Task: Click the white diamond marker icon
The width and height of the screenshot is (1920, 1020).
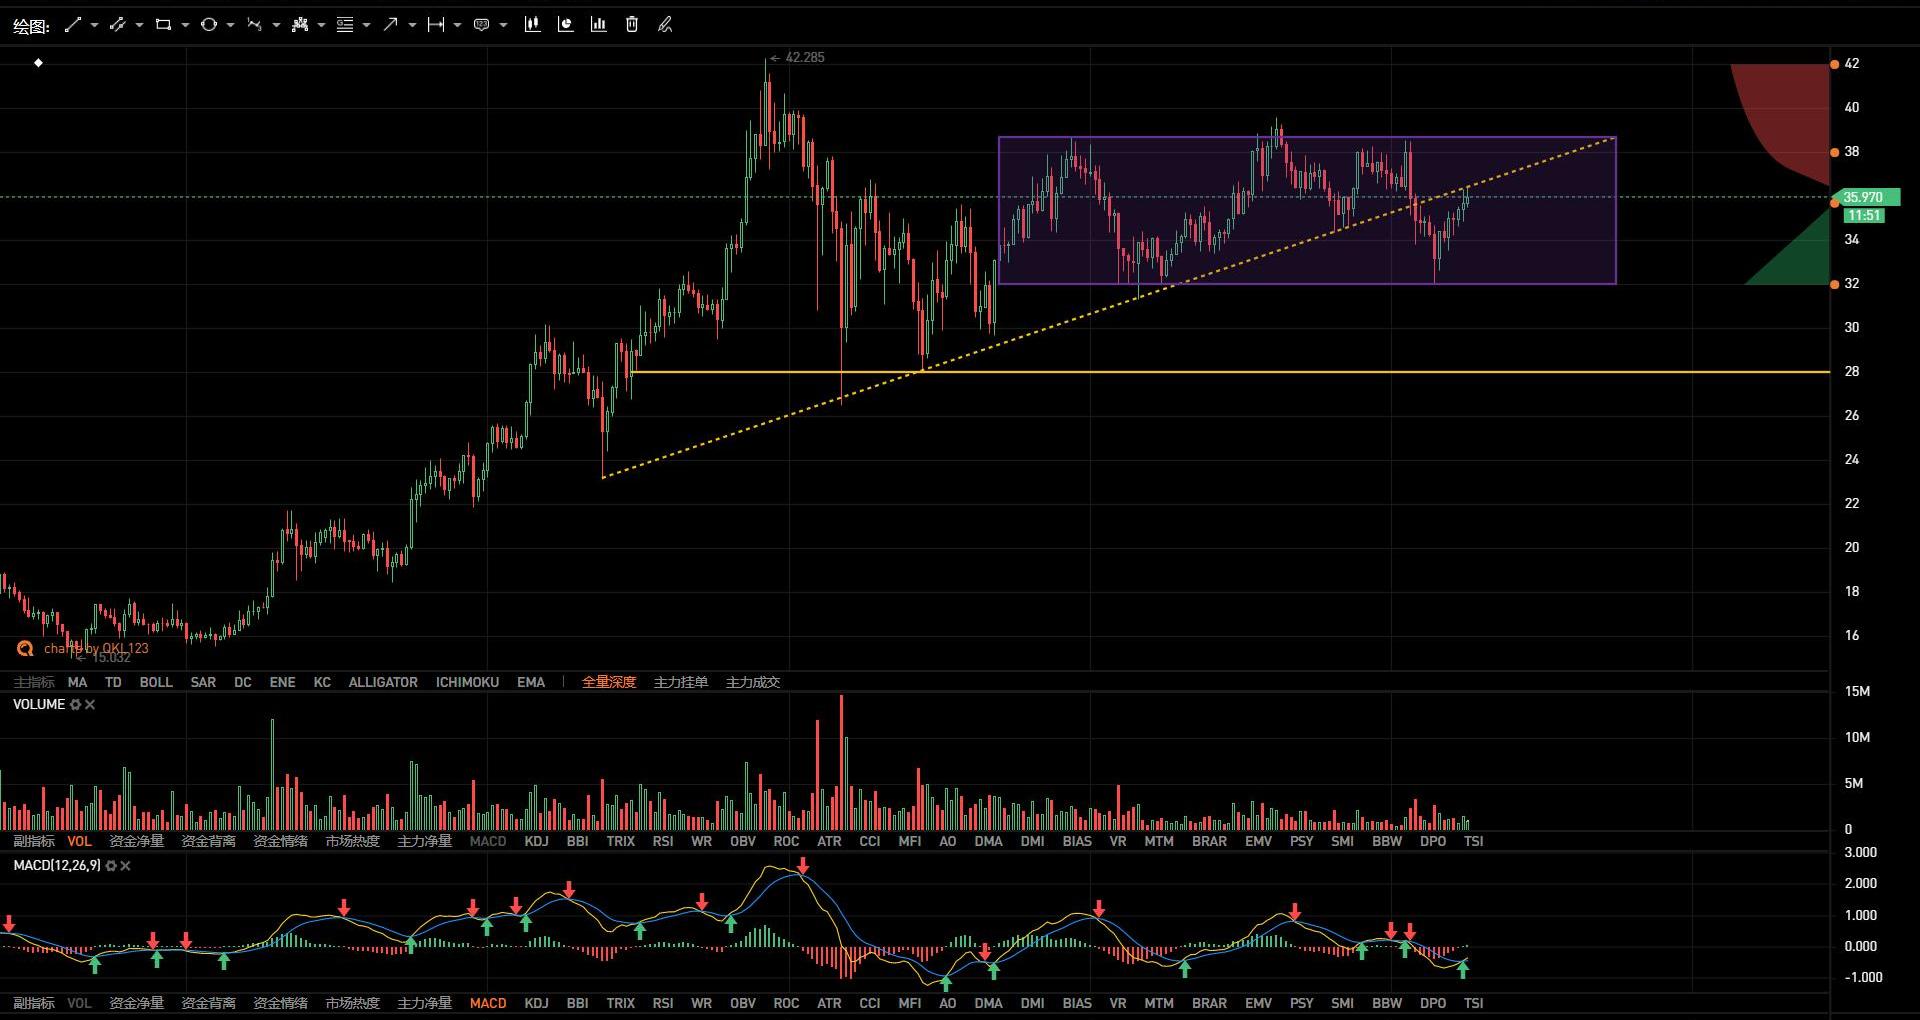Action: click(38, 63)
